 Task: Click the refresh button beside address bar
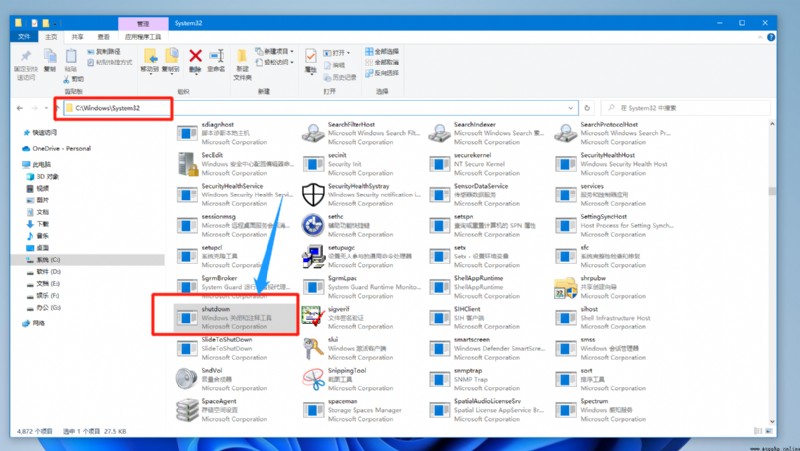(587, 108)
